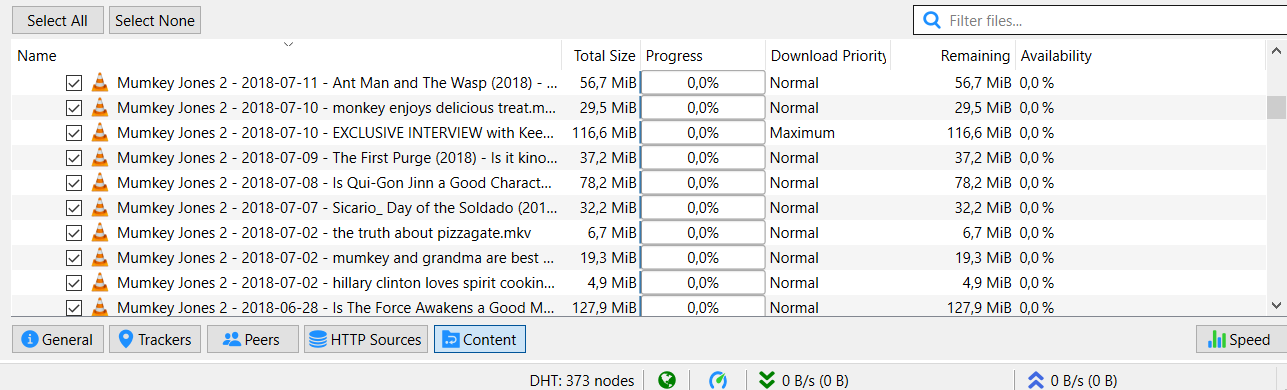Click VLC cone icon of Ant Man file
This screenshot has width=1287, height=390.
[x=99, y=83]
